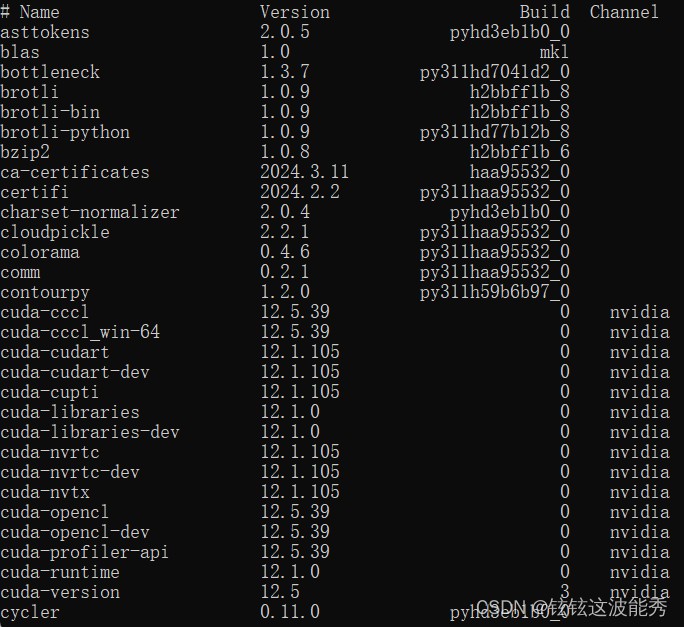Click the contourpy package name
Image resolution: width=684 pixels, height=627 pixels.
click(45, 292)
